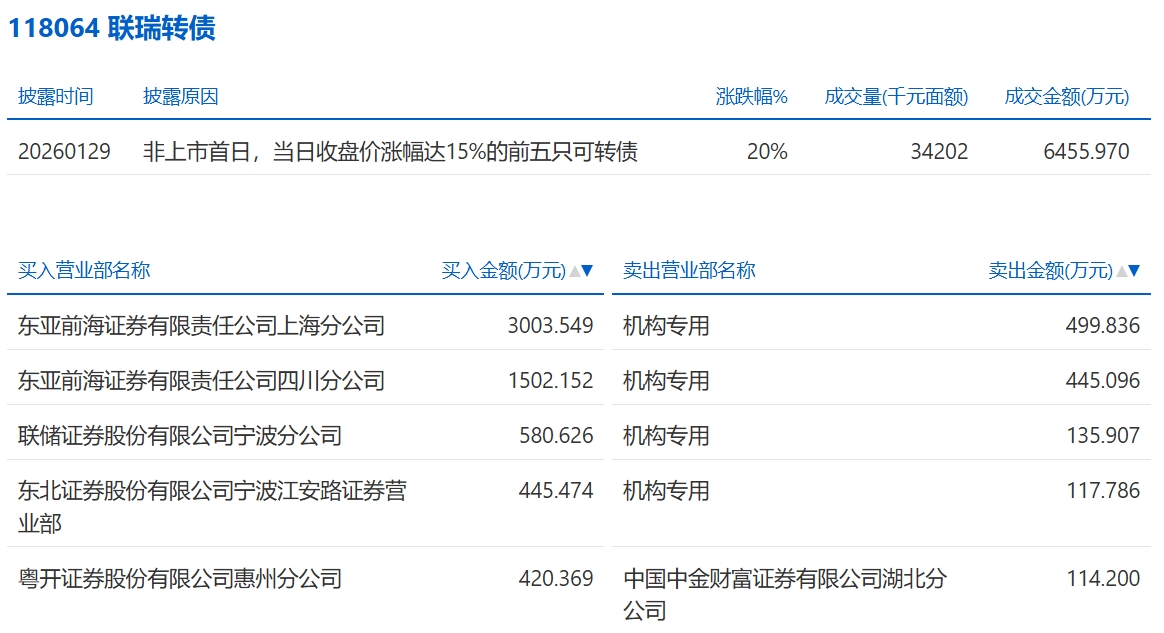Click 联储证券股份有限公司宁波分公司 entry

tap(180, 436)
